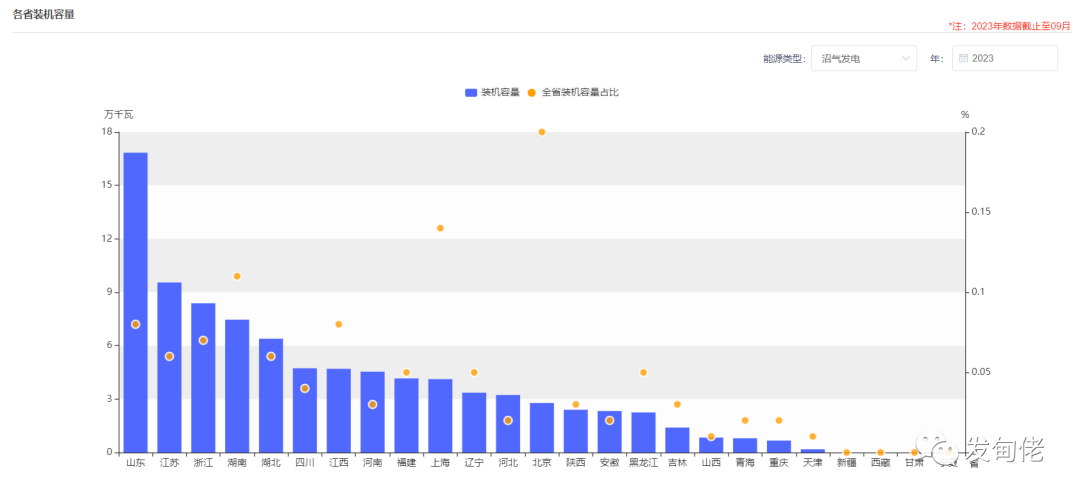Click the orange dot above 上海
1080x498 pixels.
(440, 228)
